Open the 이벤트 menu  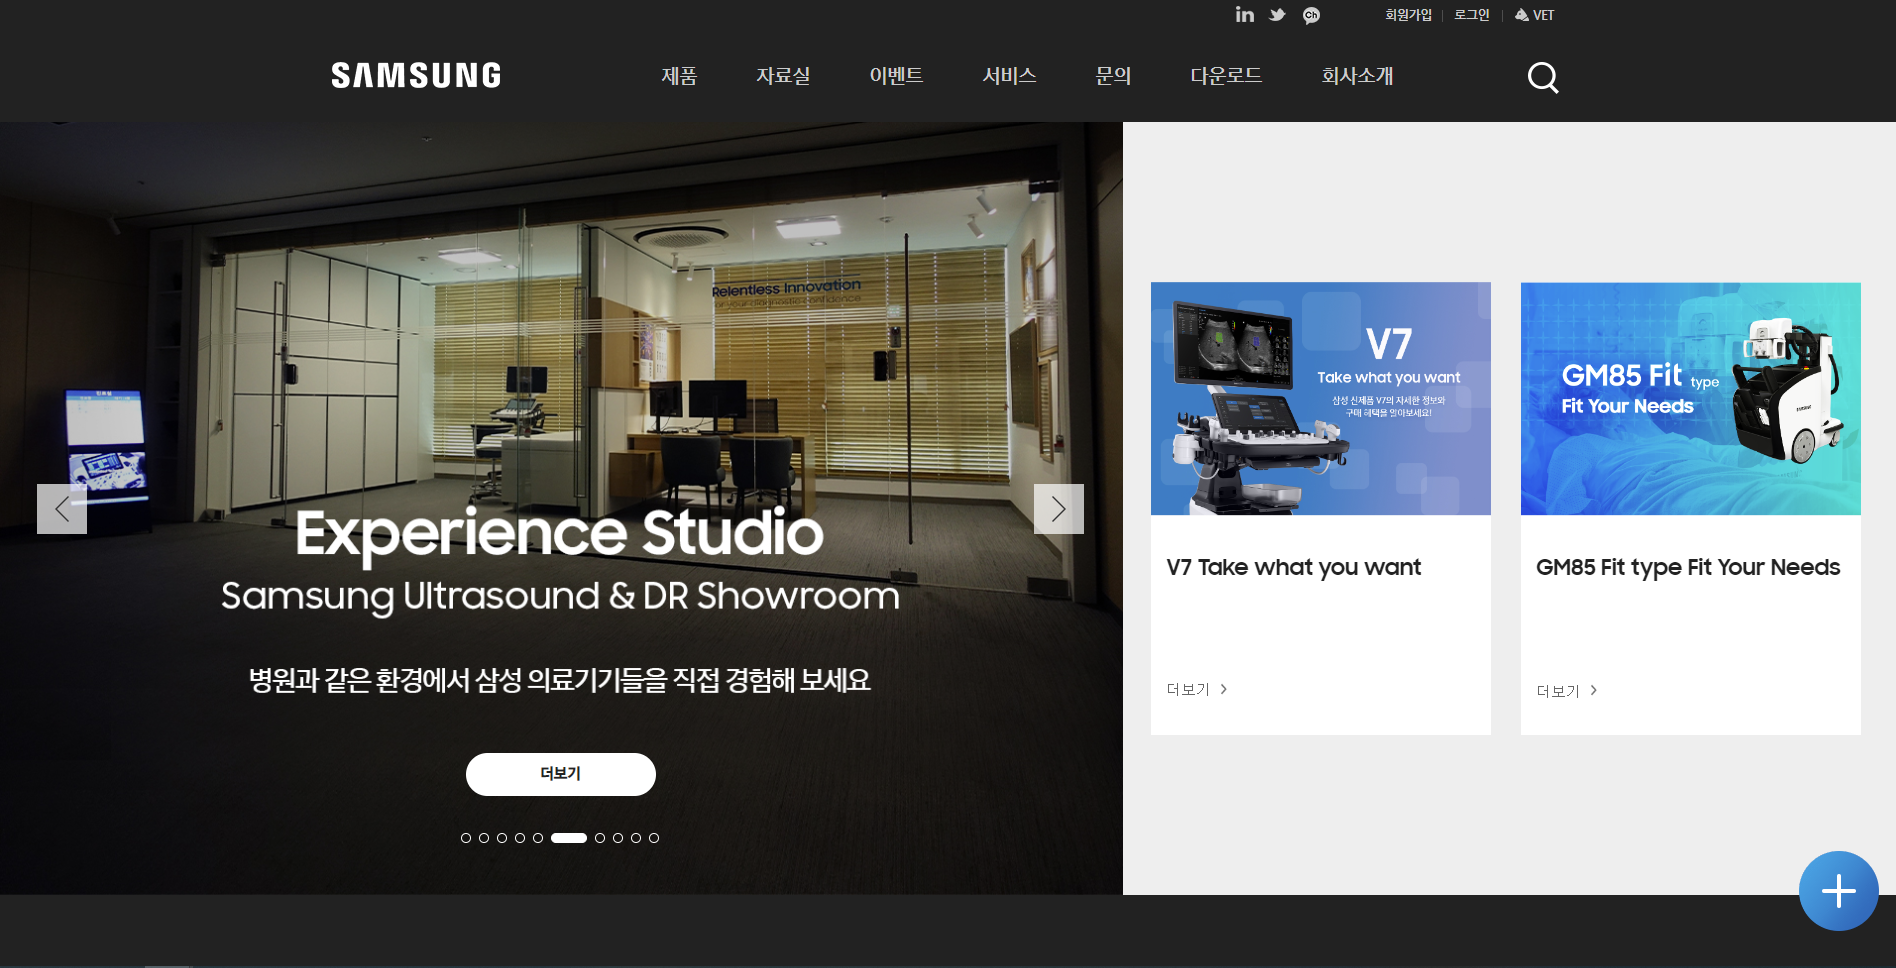[896, 76]
